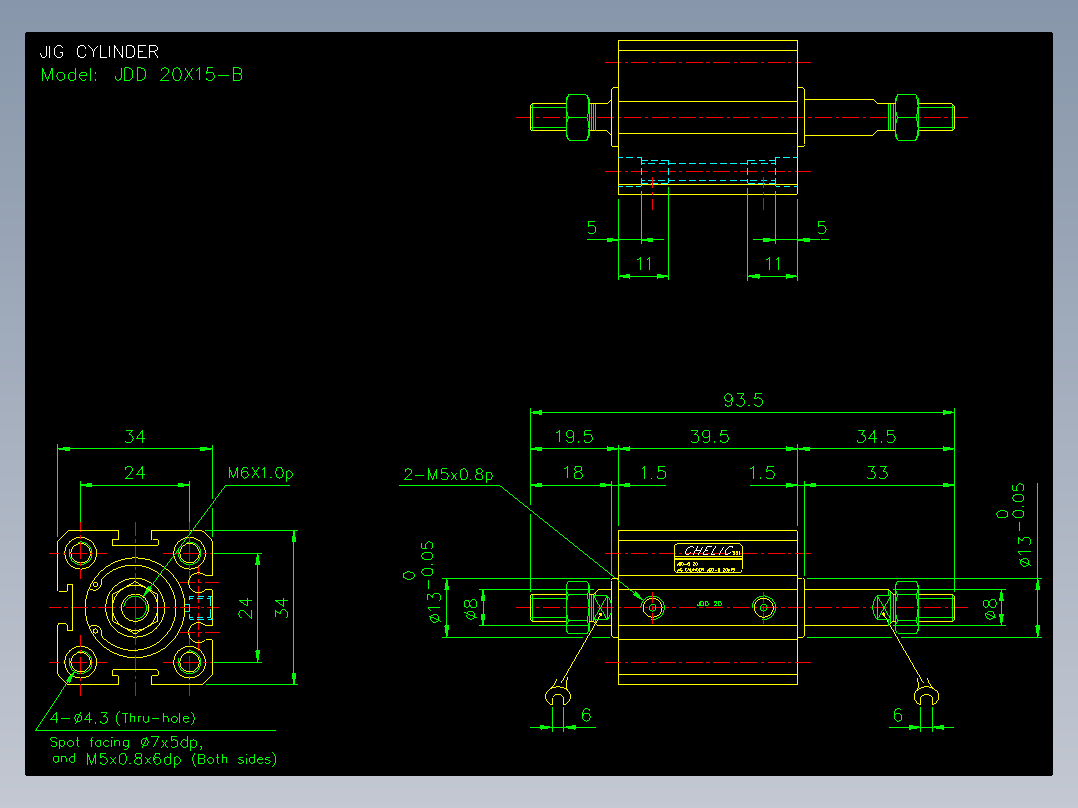Click the "Model: JDD 20X15-B" label

142,75
